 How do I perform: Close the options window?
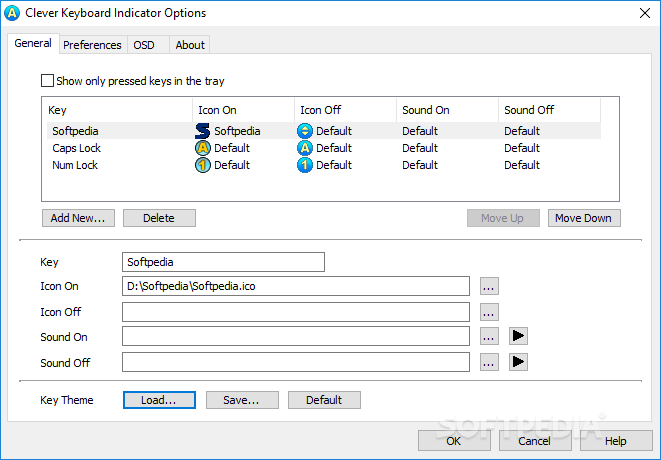pos(645,13)
